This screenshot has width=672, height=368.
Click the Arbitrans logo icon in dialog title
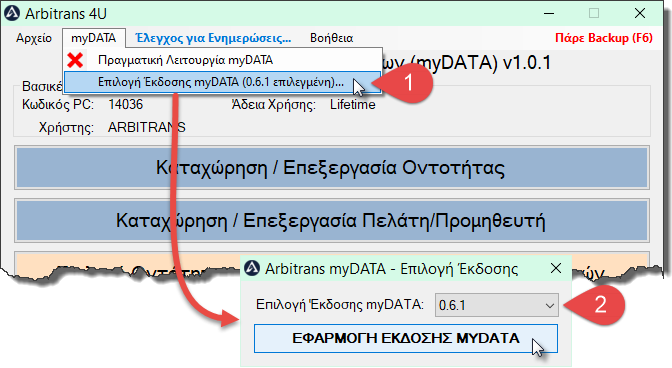click(x=252, y=269)
